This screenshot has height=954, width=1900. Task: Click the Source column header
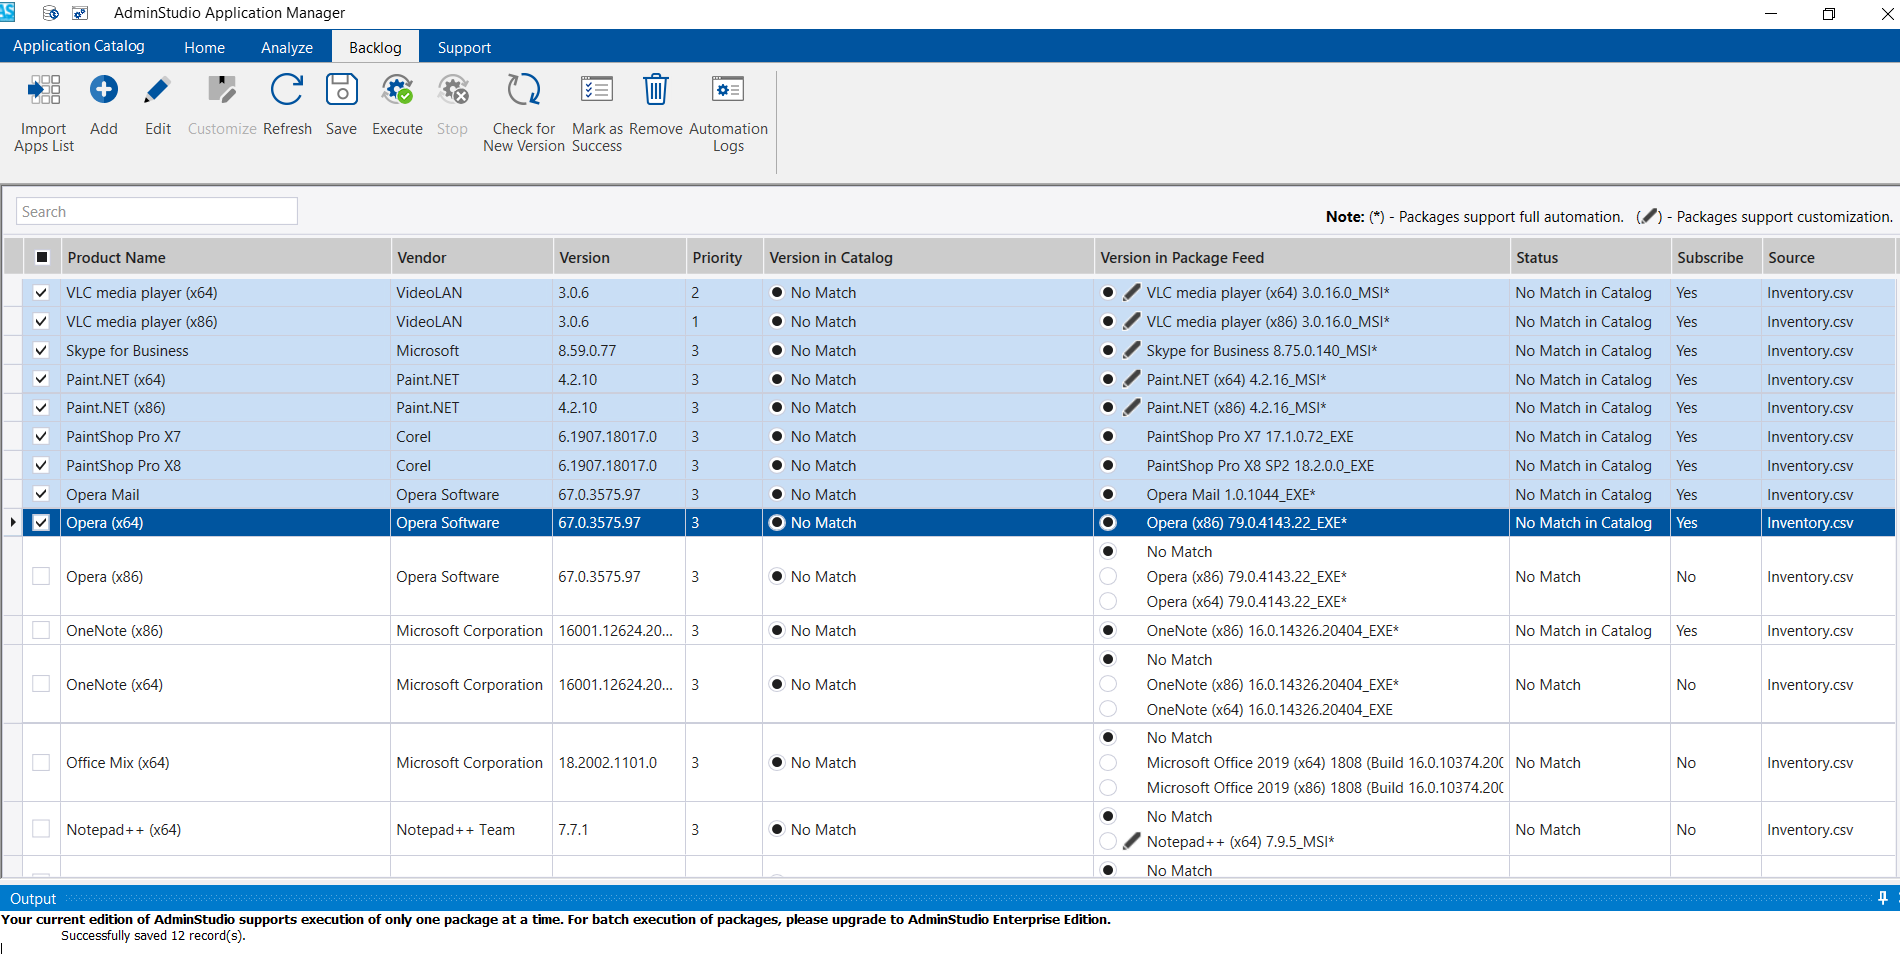(1828, 257)
